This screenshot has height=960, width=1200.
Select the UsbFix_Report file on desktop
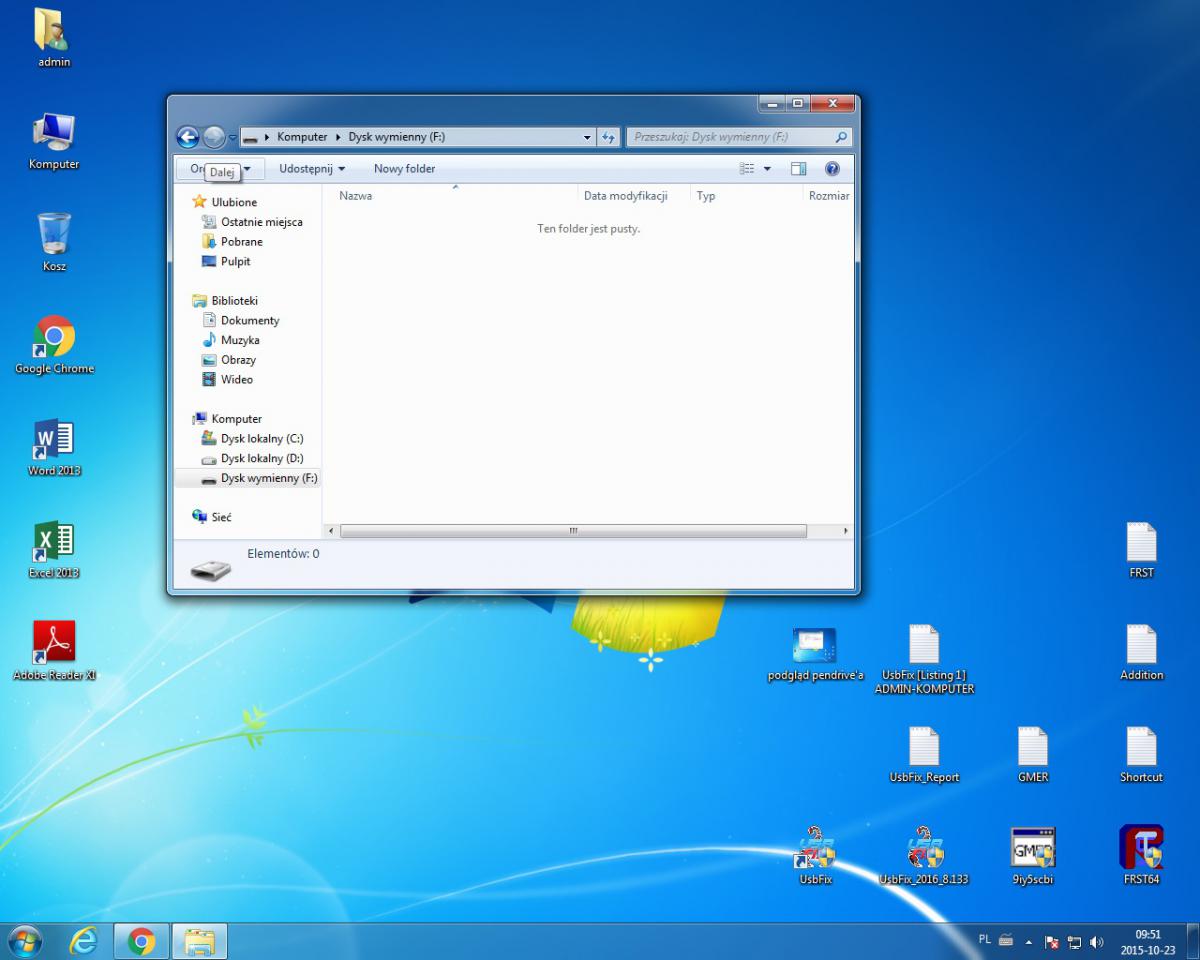click(924, 755)
